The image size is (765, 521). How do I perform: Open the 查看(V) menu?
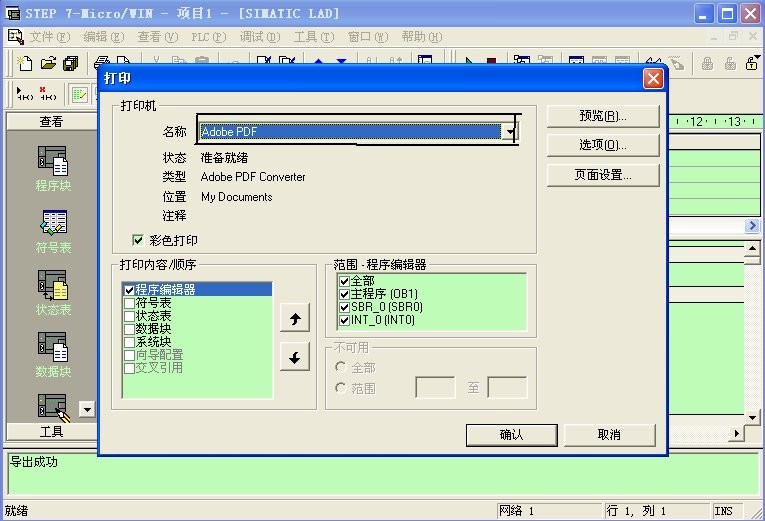(x=158, y=37)
